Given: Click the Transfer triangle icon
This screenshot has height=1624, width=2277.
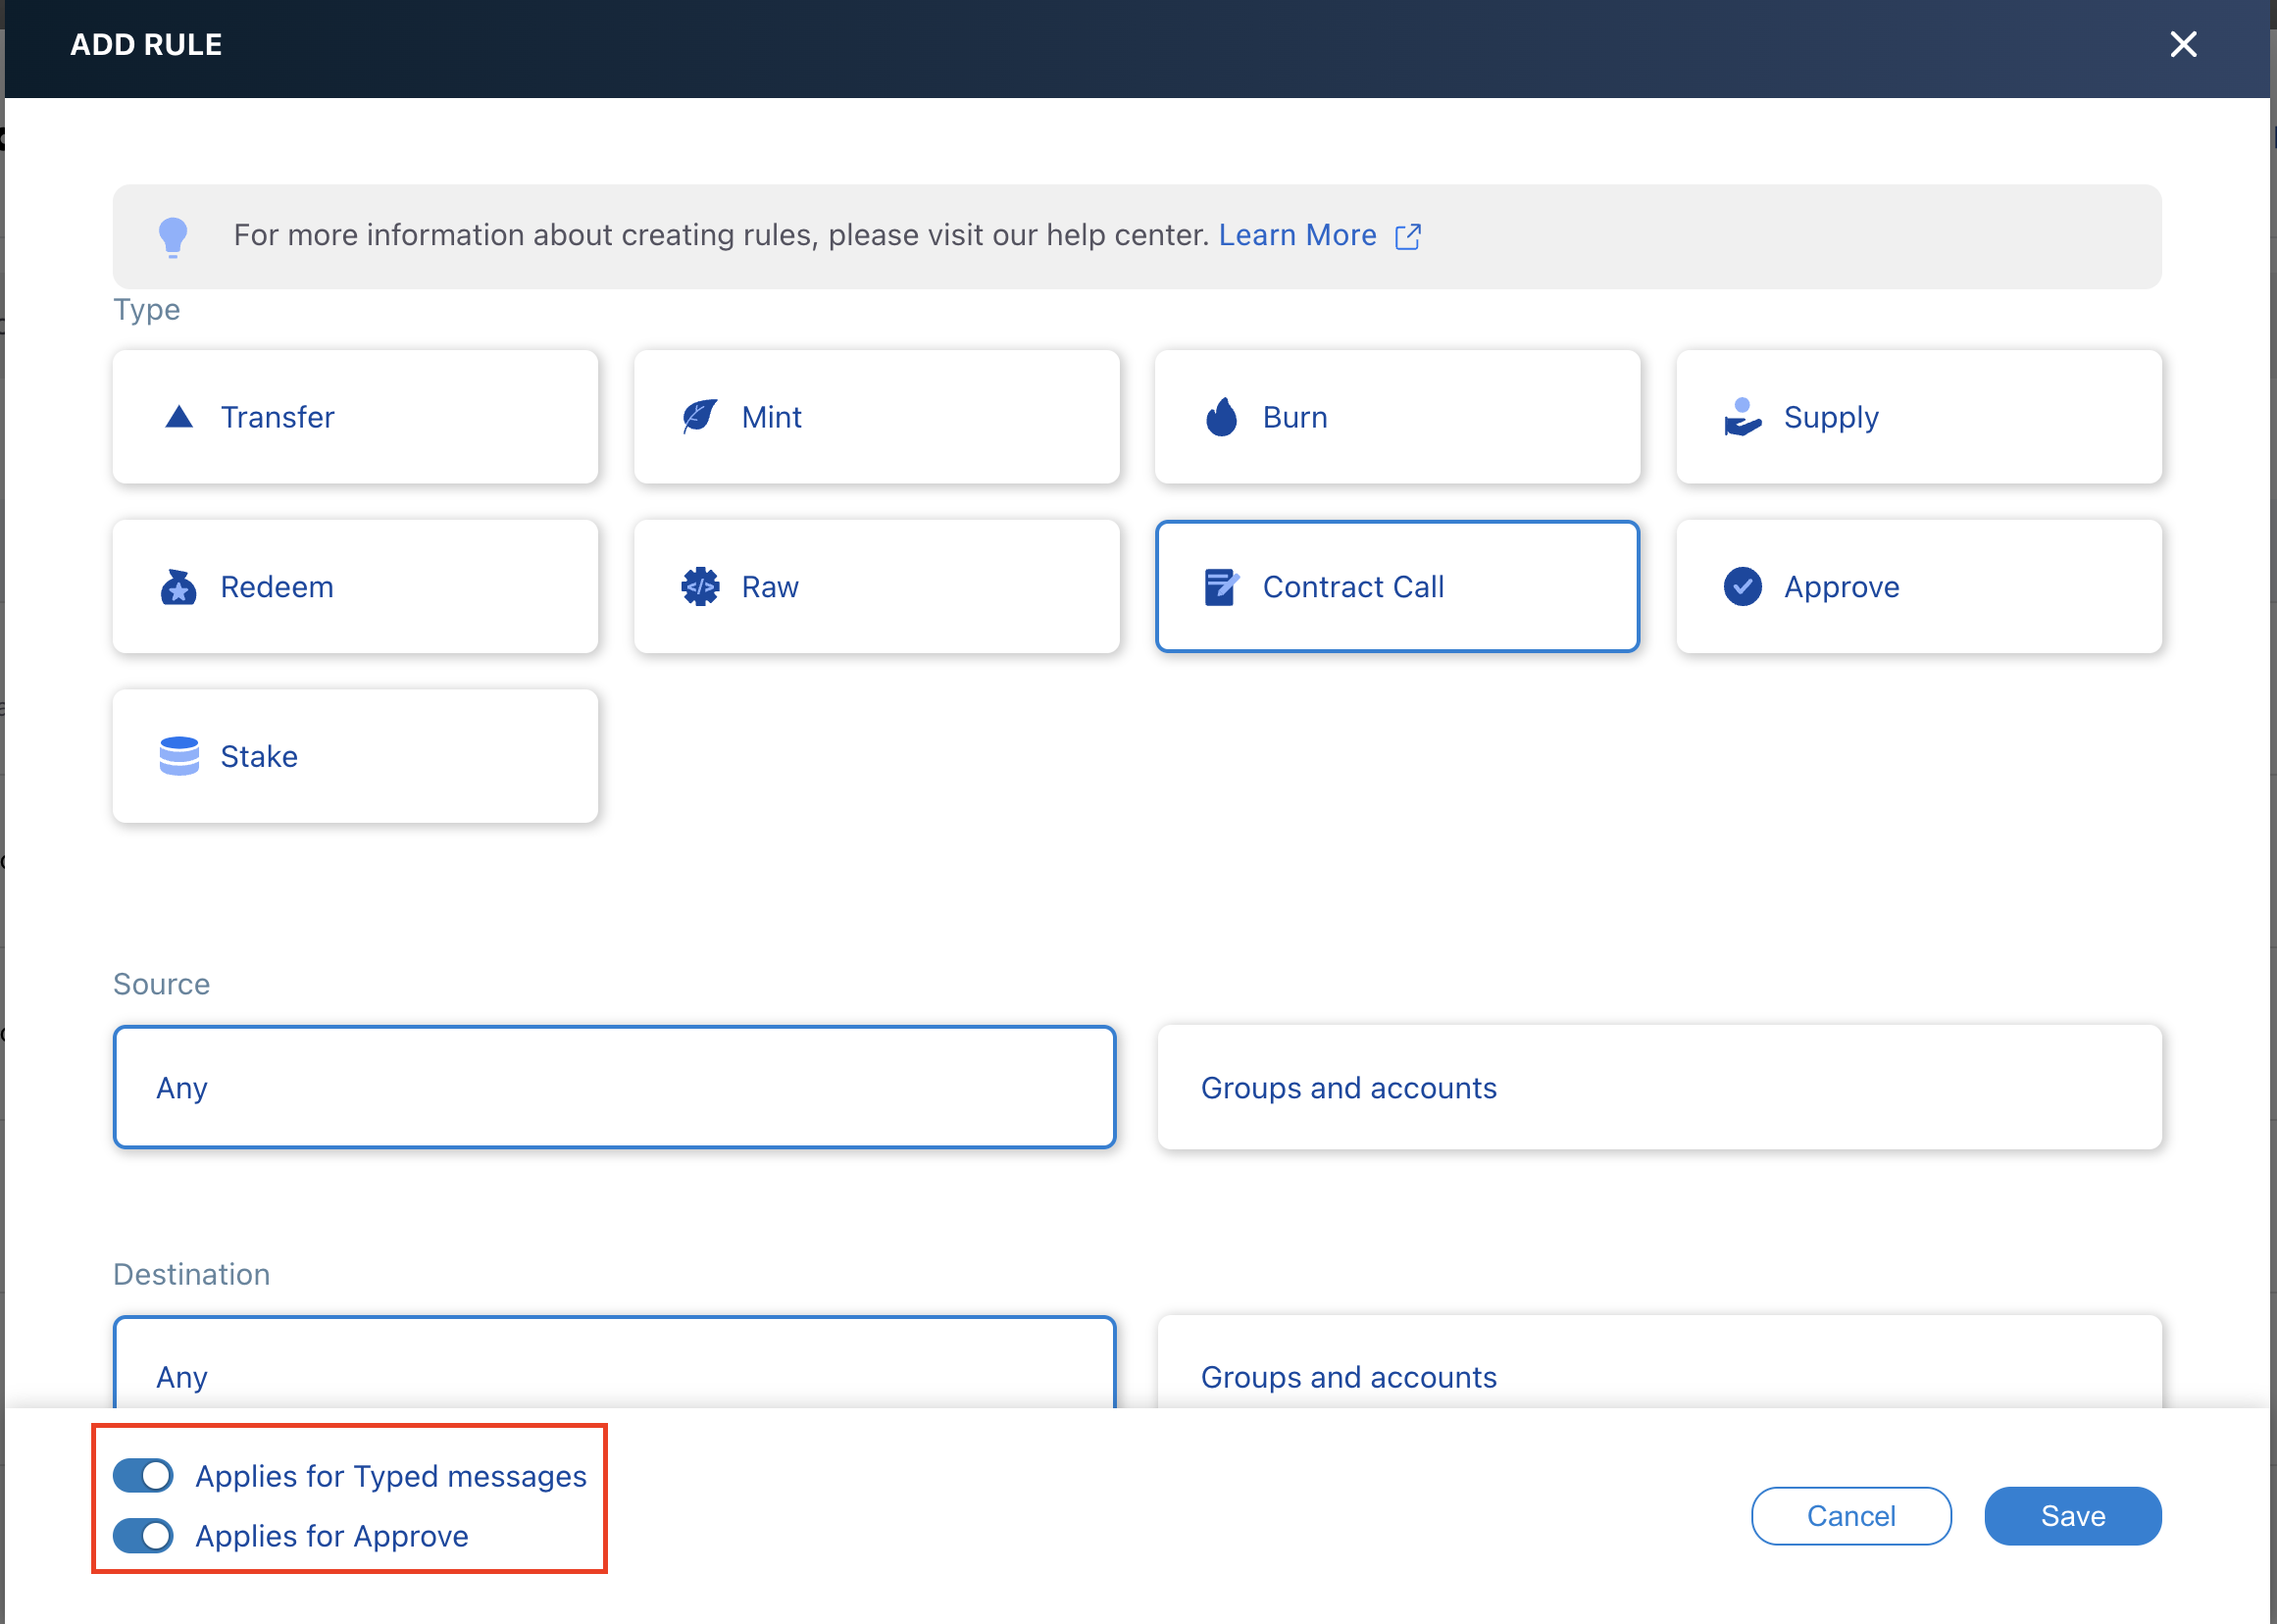Looking at the screenshot, I should pyautogui.click(x=179, y=417).
